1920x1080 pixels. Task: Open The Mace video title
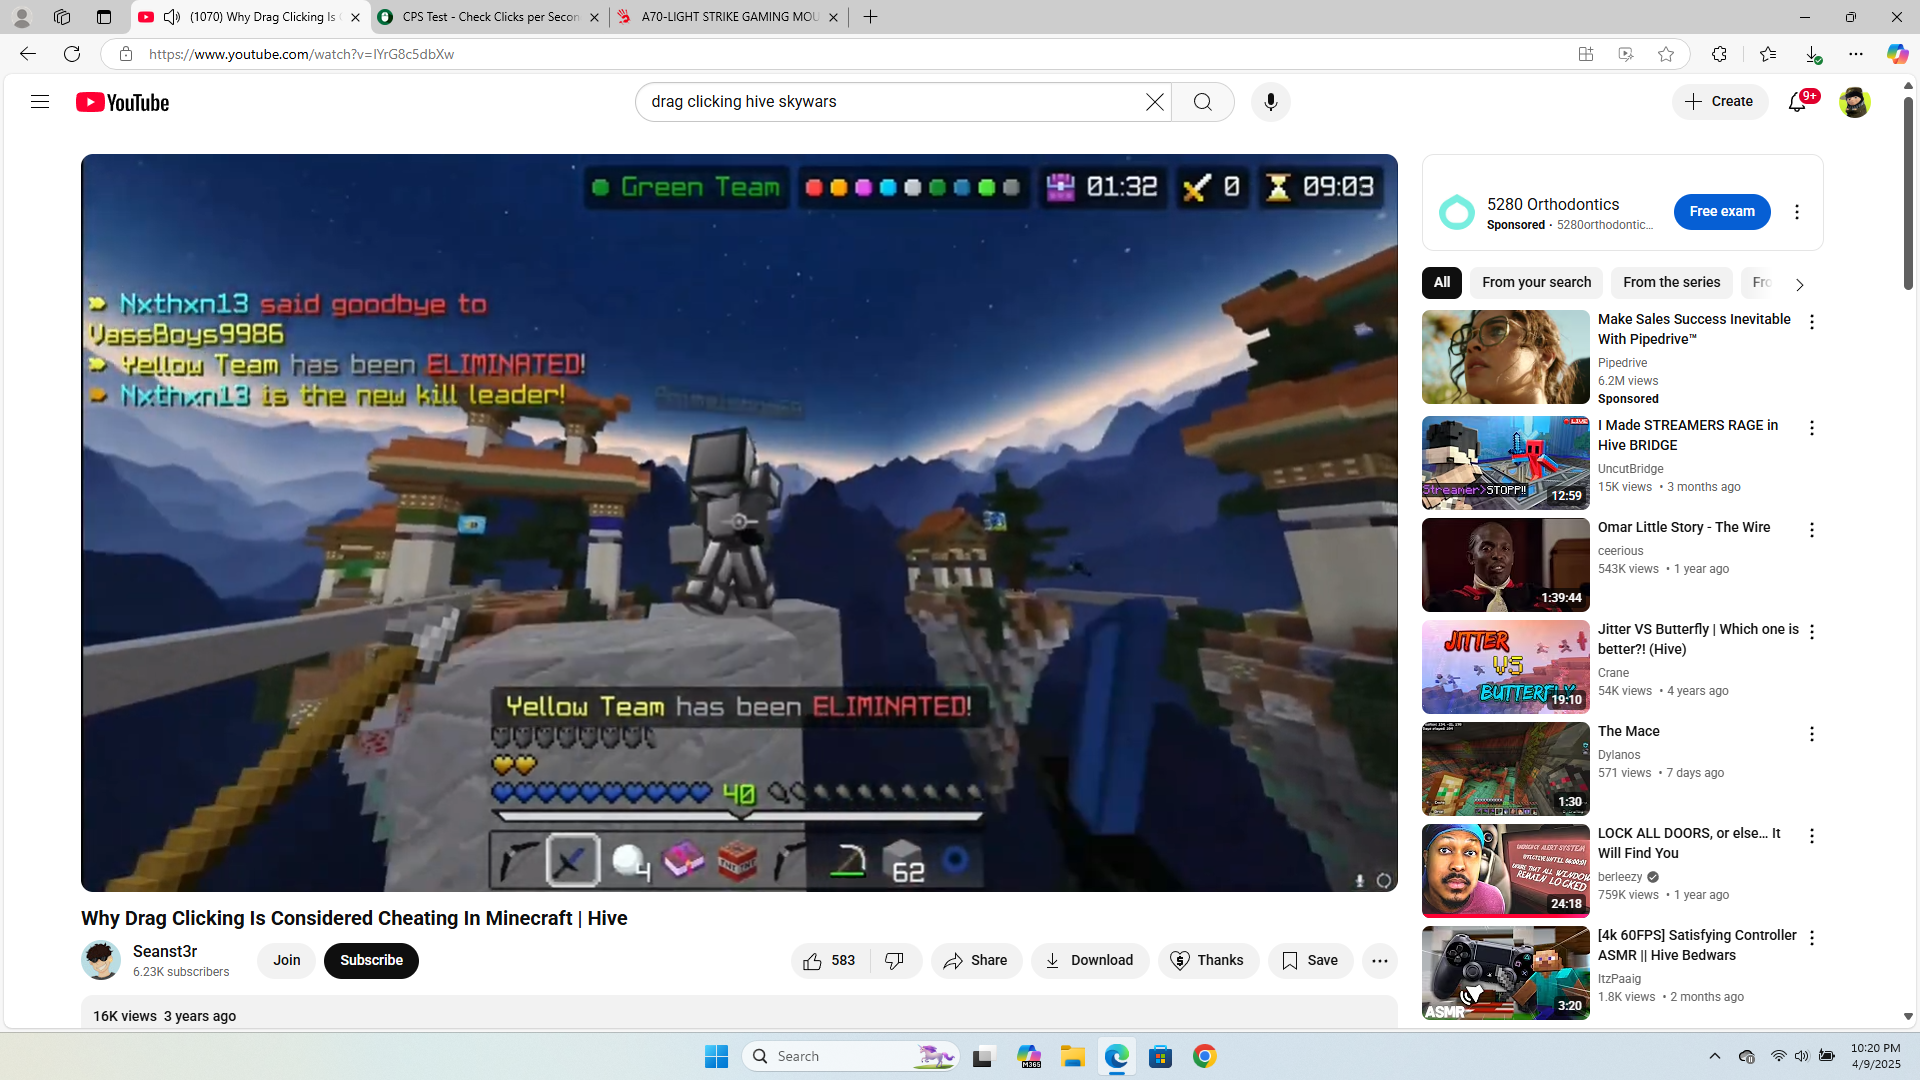[x=1628, y=732]
